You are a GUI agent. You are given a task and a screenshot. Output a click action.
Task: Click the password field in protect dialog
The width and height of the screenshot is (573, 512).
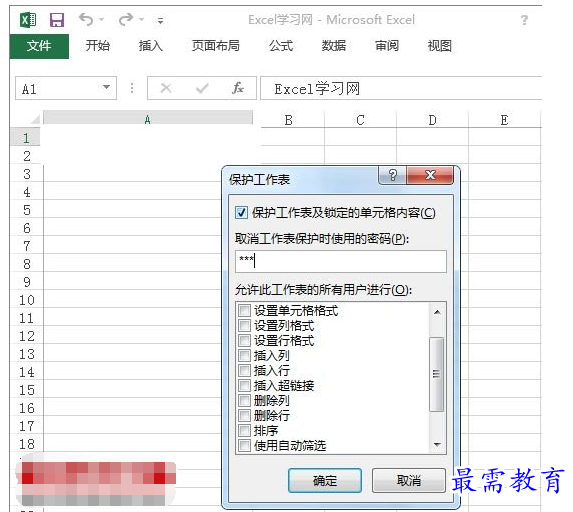click(341, 261)
